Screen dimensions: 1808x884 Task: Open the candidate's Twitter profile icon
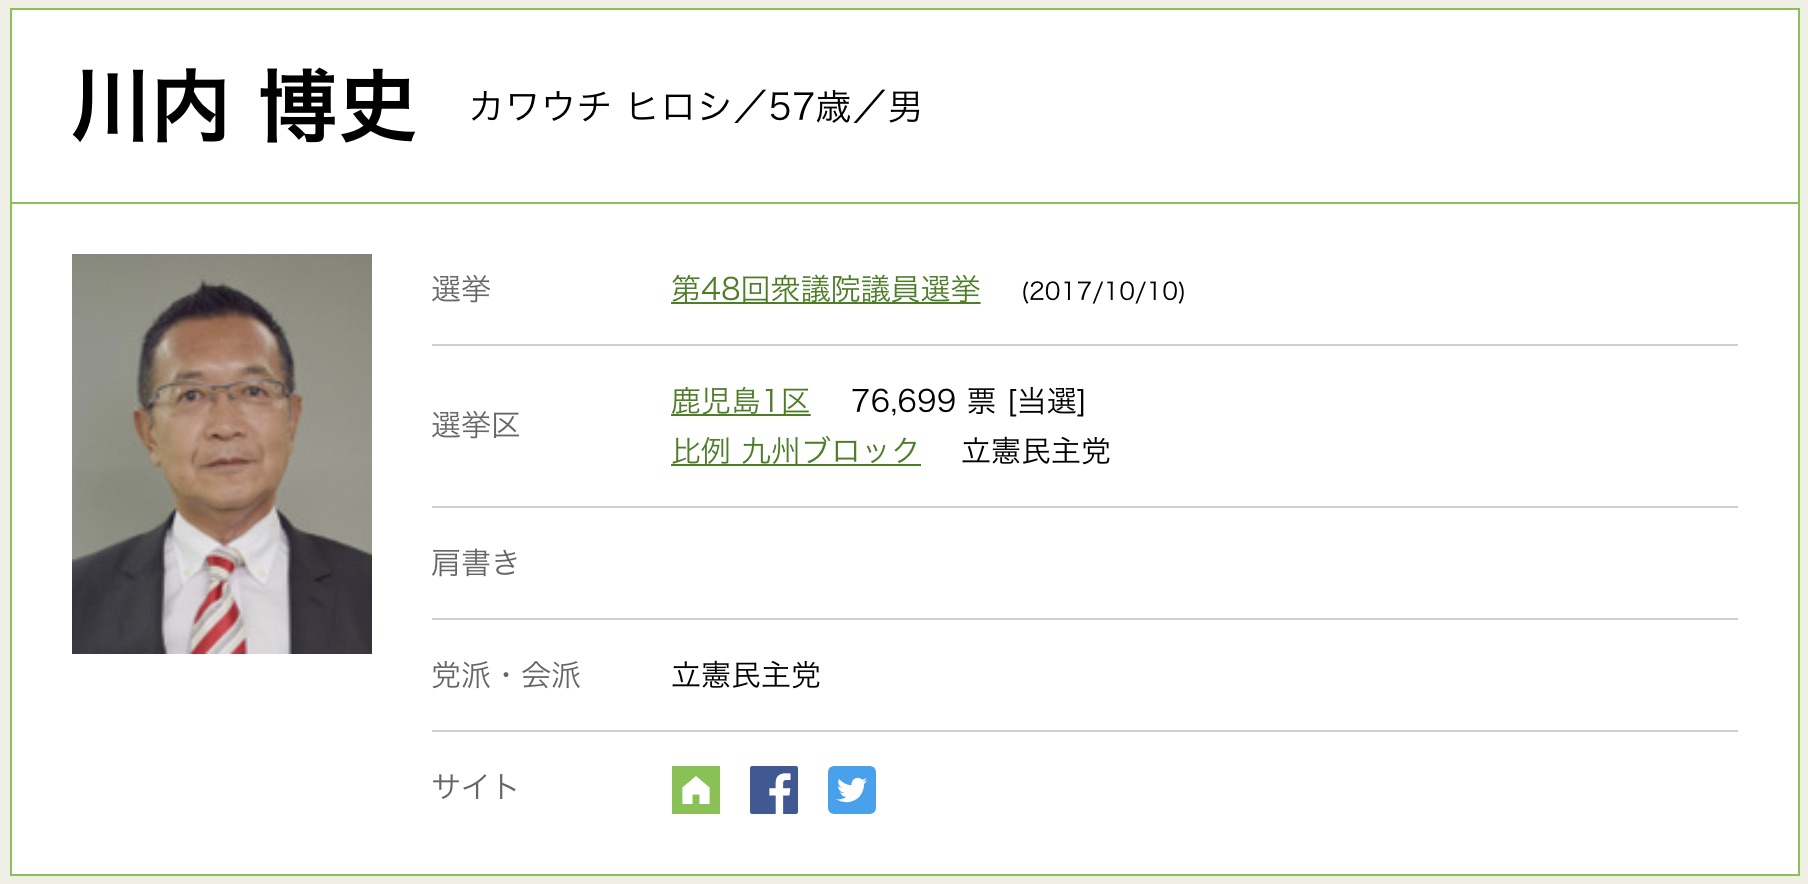click(851, 790)
